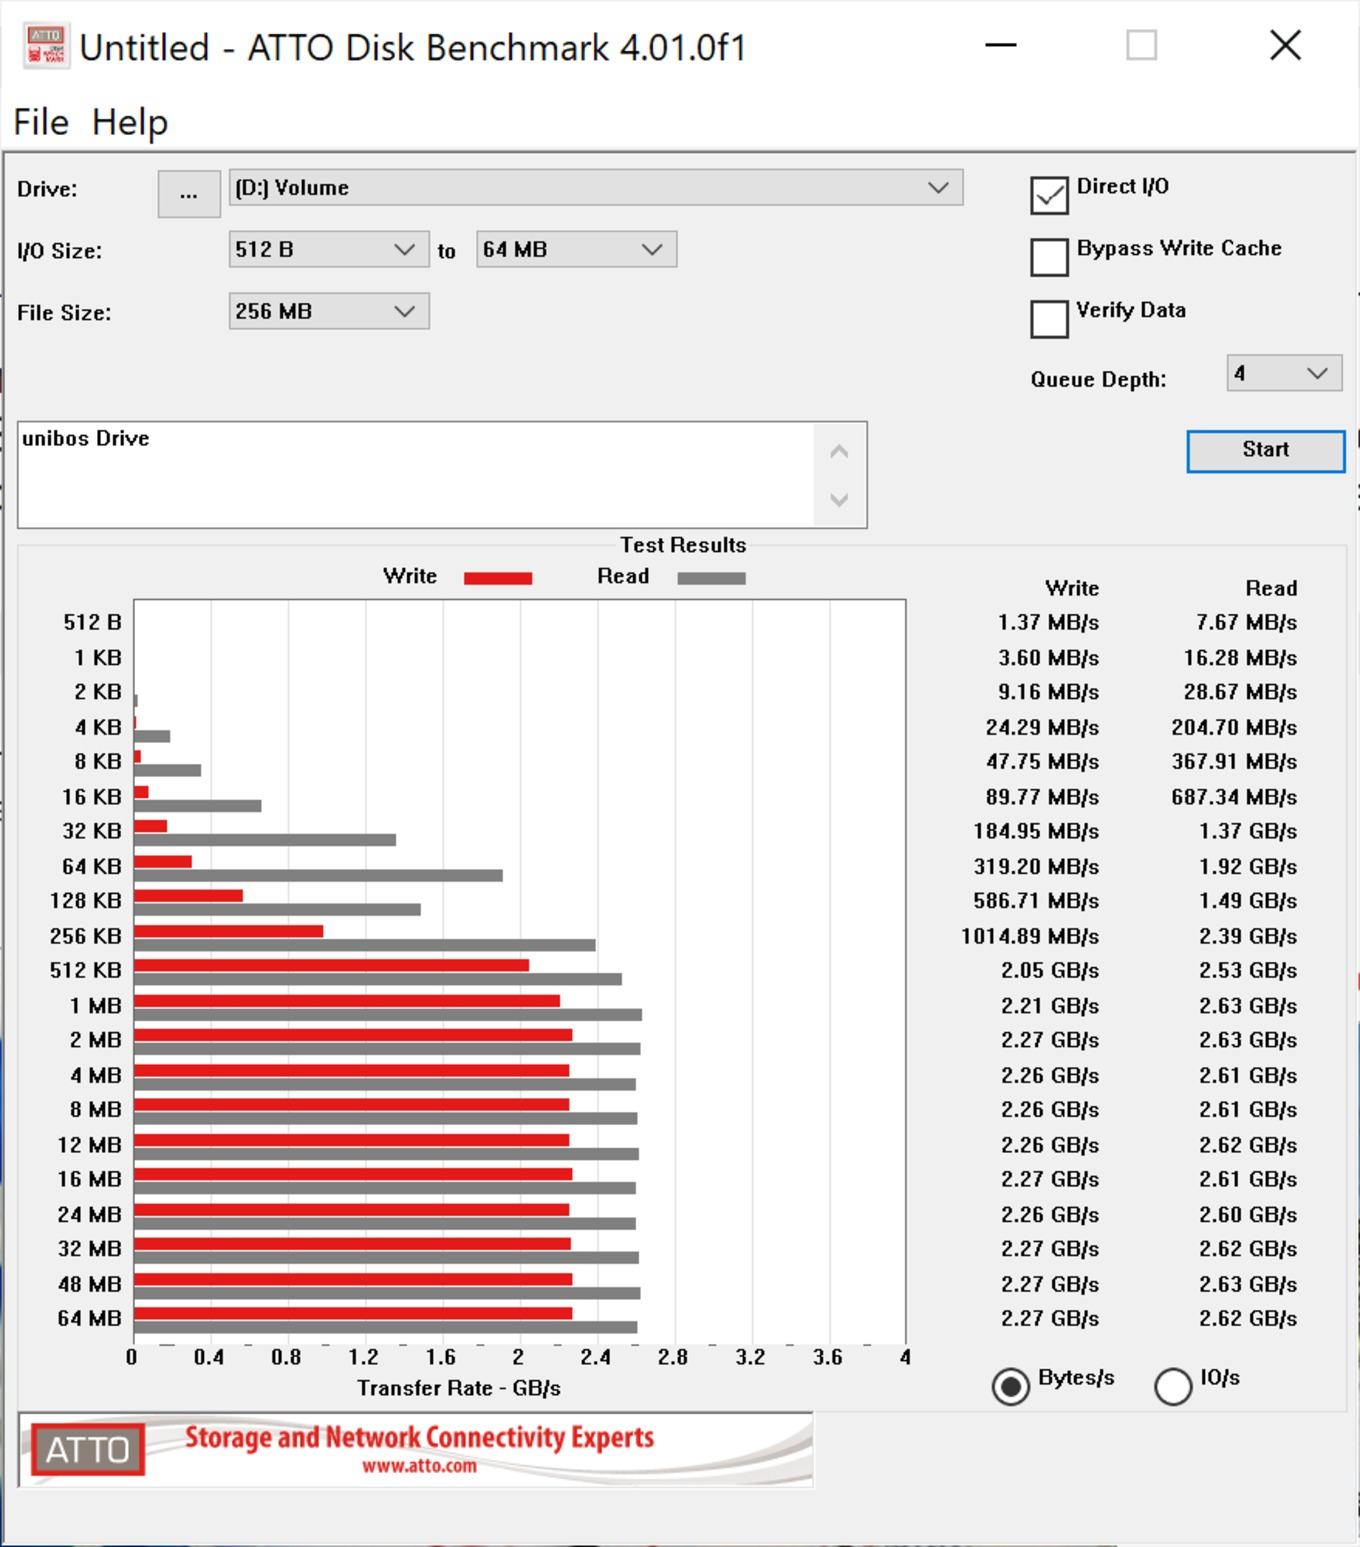This screenshot has height=1547, width=1360.
Task: Click the 1 MB write value 2.21 GB/s
Action: [x=1050, y=1005]
